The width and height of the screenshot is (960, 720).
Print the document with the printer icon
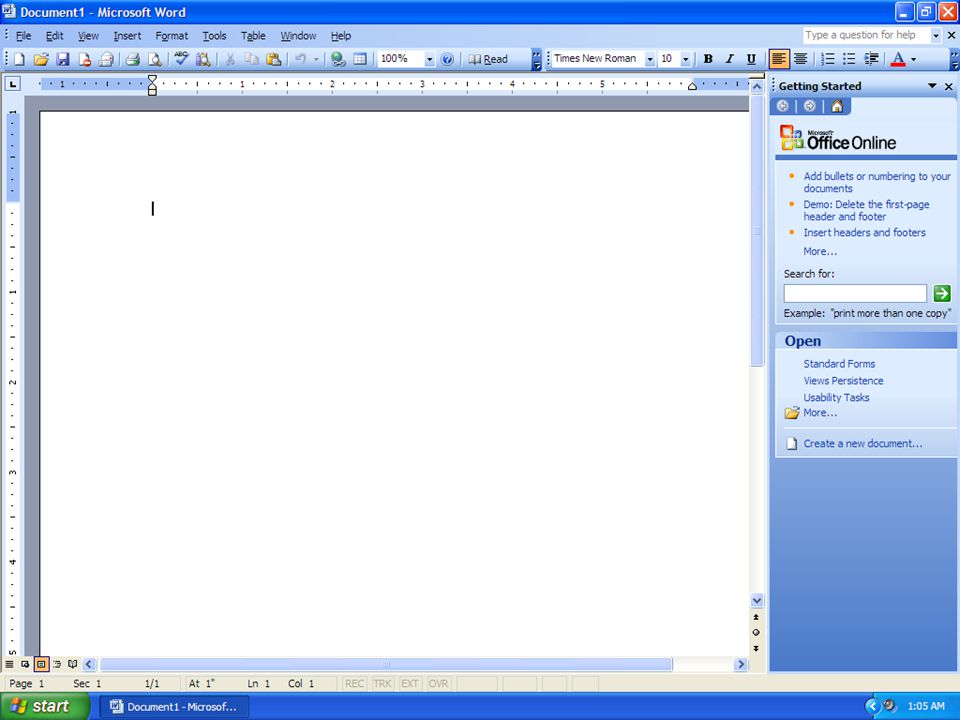132,59
